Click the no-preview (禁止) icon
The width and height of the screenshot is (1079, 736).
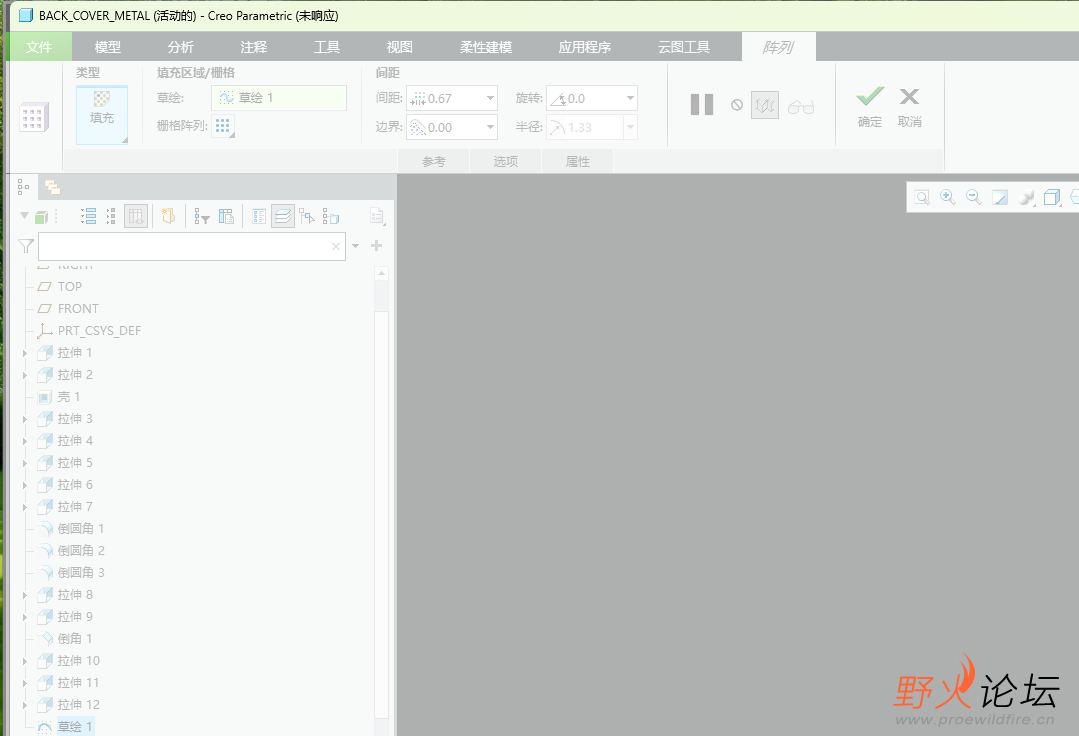pos(737,105)
